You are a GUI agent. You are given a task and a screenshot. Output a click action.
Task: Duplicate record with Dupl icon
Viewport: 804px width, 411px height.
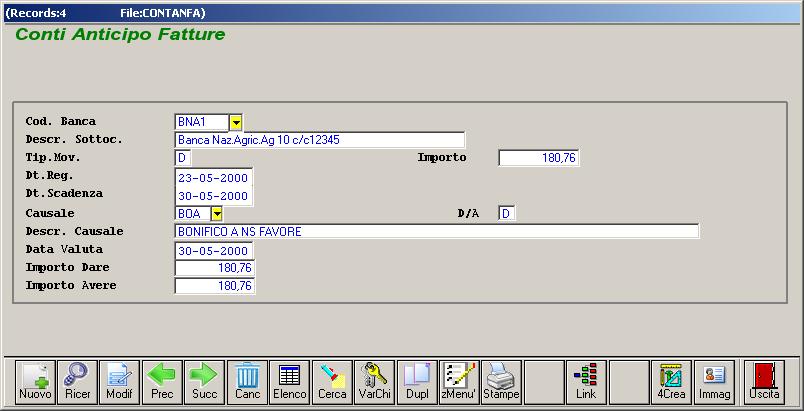(417, 381)
